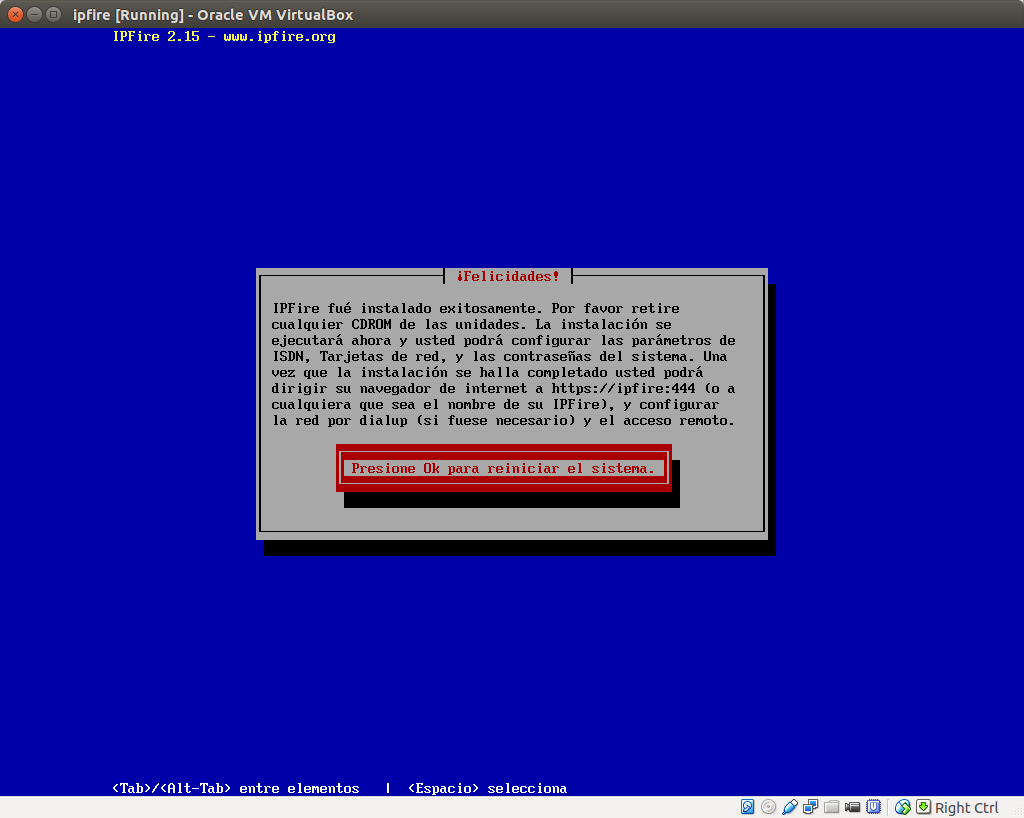Screen dimensions: 1024x818
Task: Click the USB devices status icon
Action: (789, 806)
